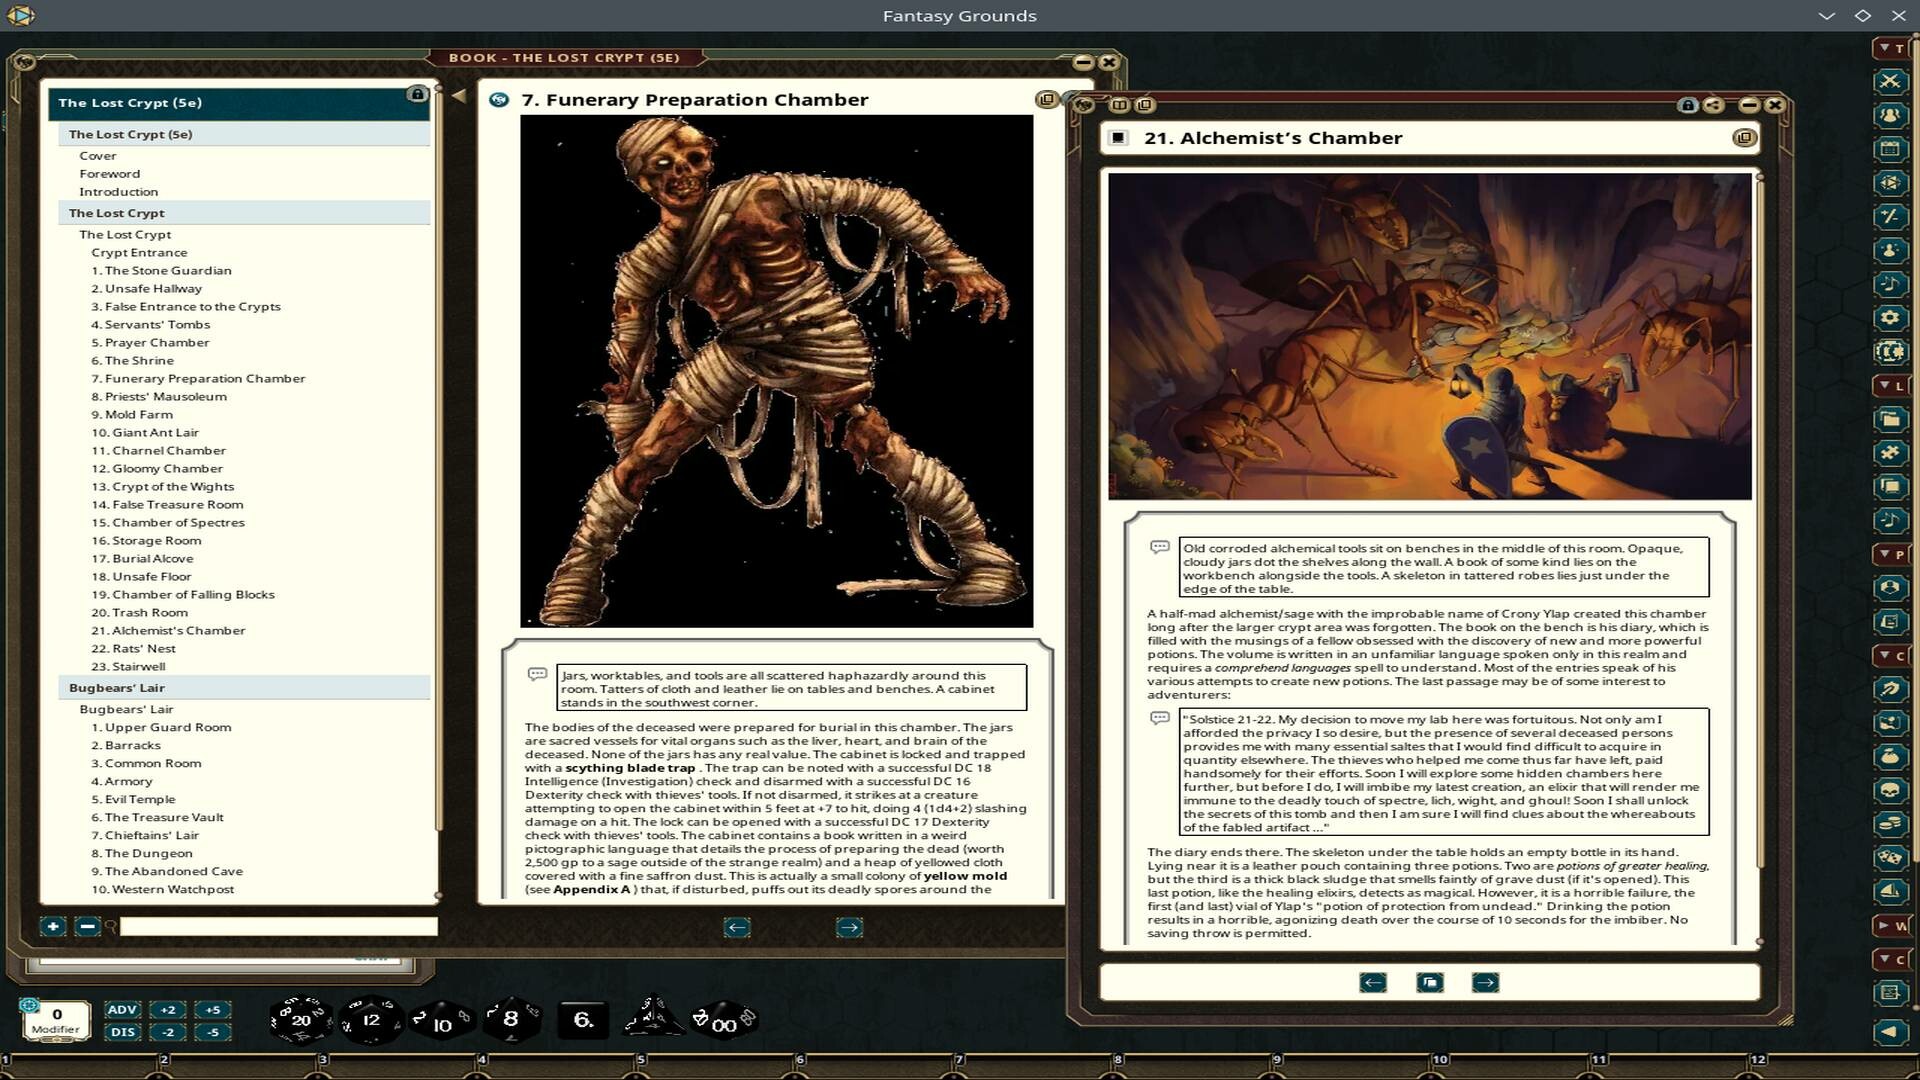Open the Calendar tool in the sidebar
Image resolution: width=1920 pixels, height=1080 pixels.
click(1893, 148)
